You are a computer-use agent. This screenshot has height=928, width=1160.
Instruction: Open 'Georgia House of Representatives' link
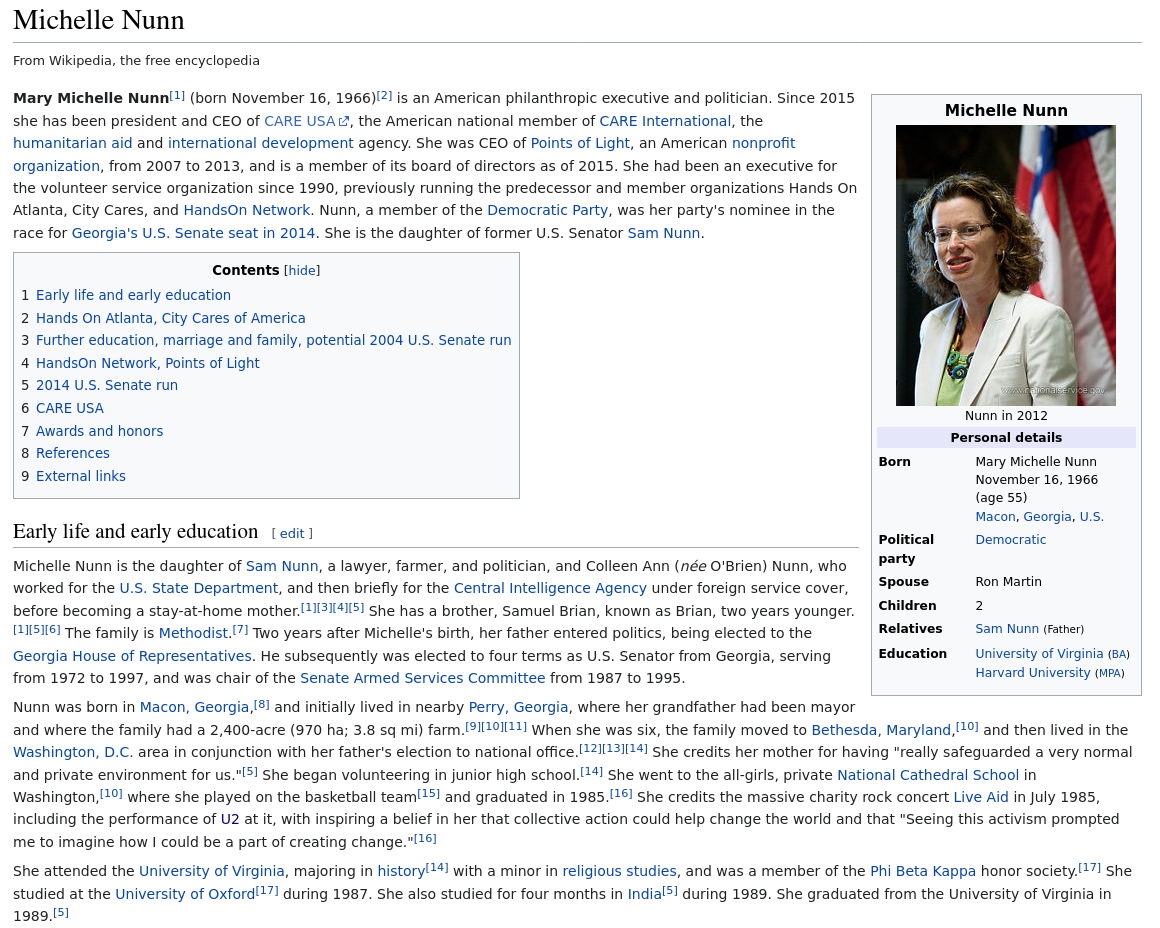132,657
